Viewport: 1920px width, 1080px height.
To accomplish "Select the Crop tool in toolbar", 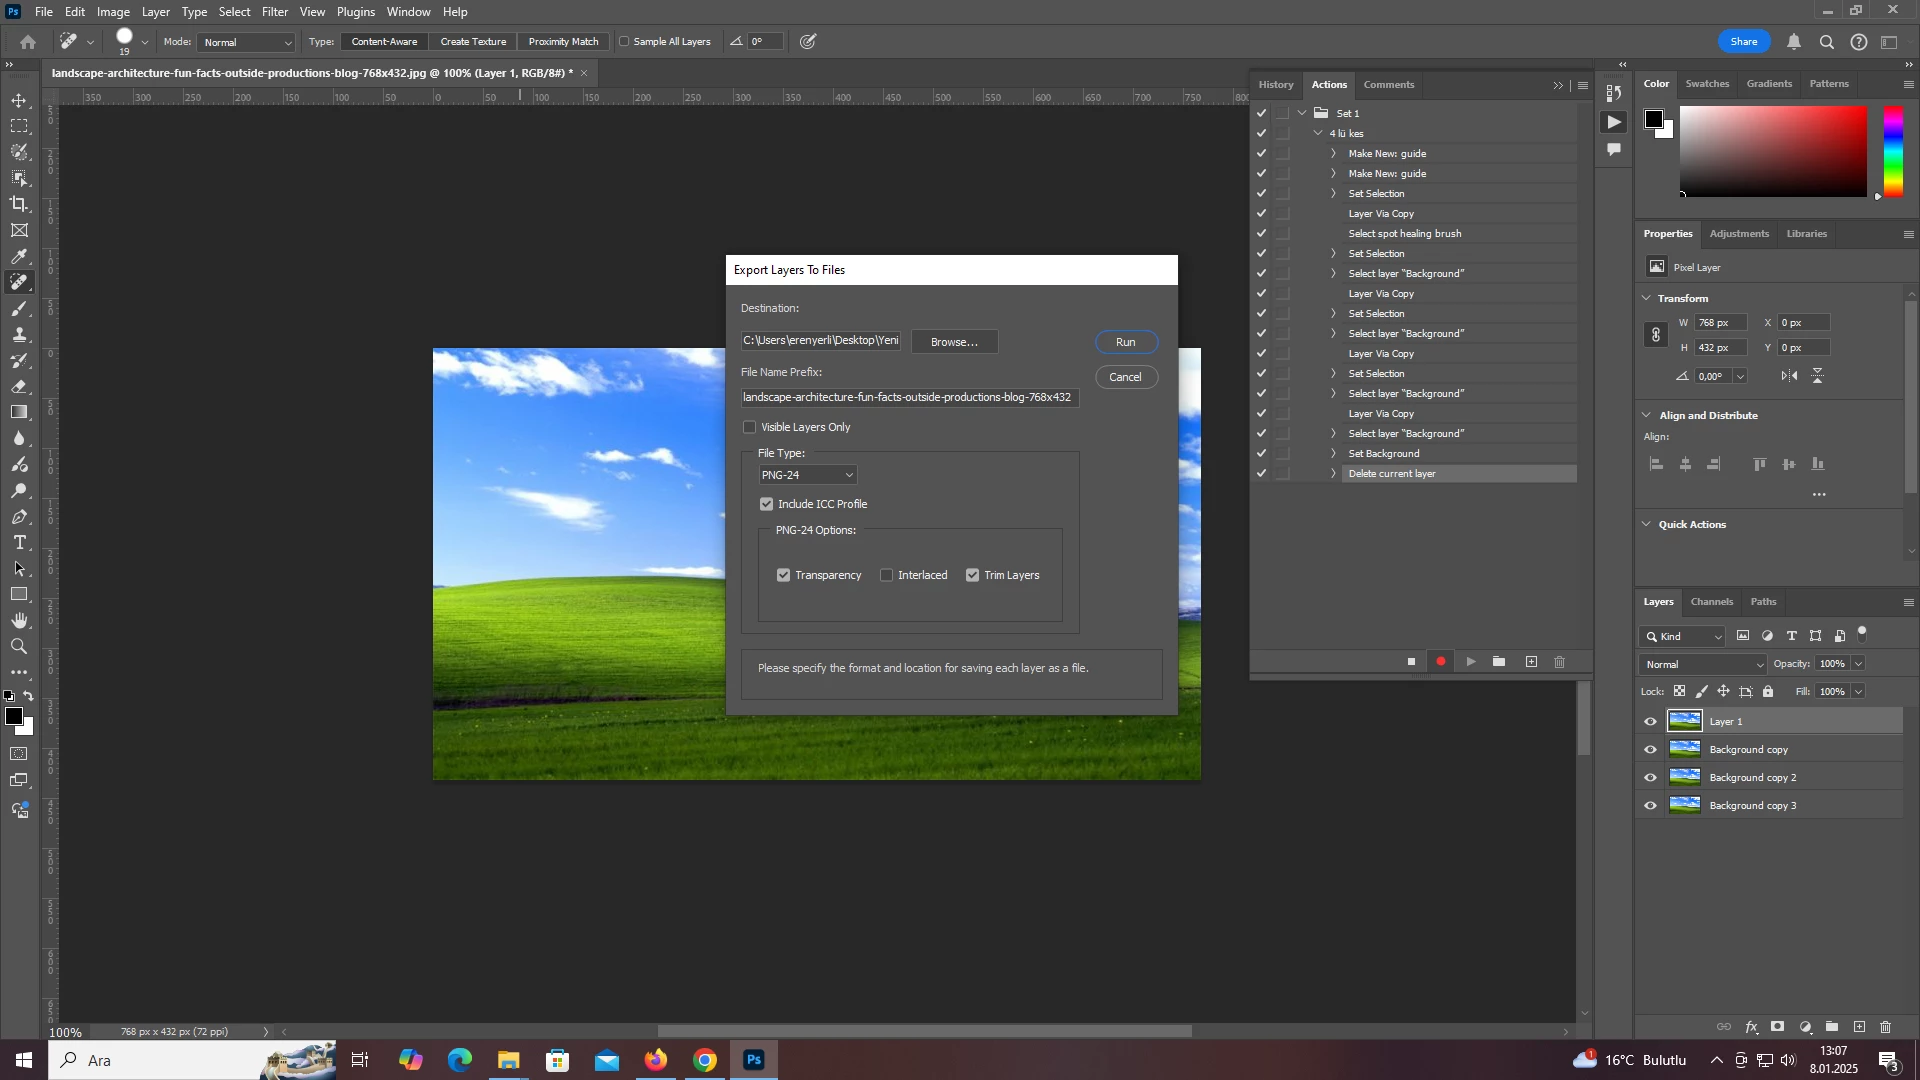I will click(19, 204).
